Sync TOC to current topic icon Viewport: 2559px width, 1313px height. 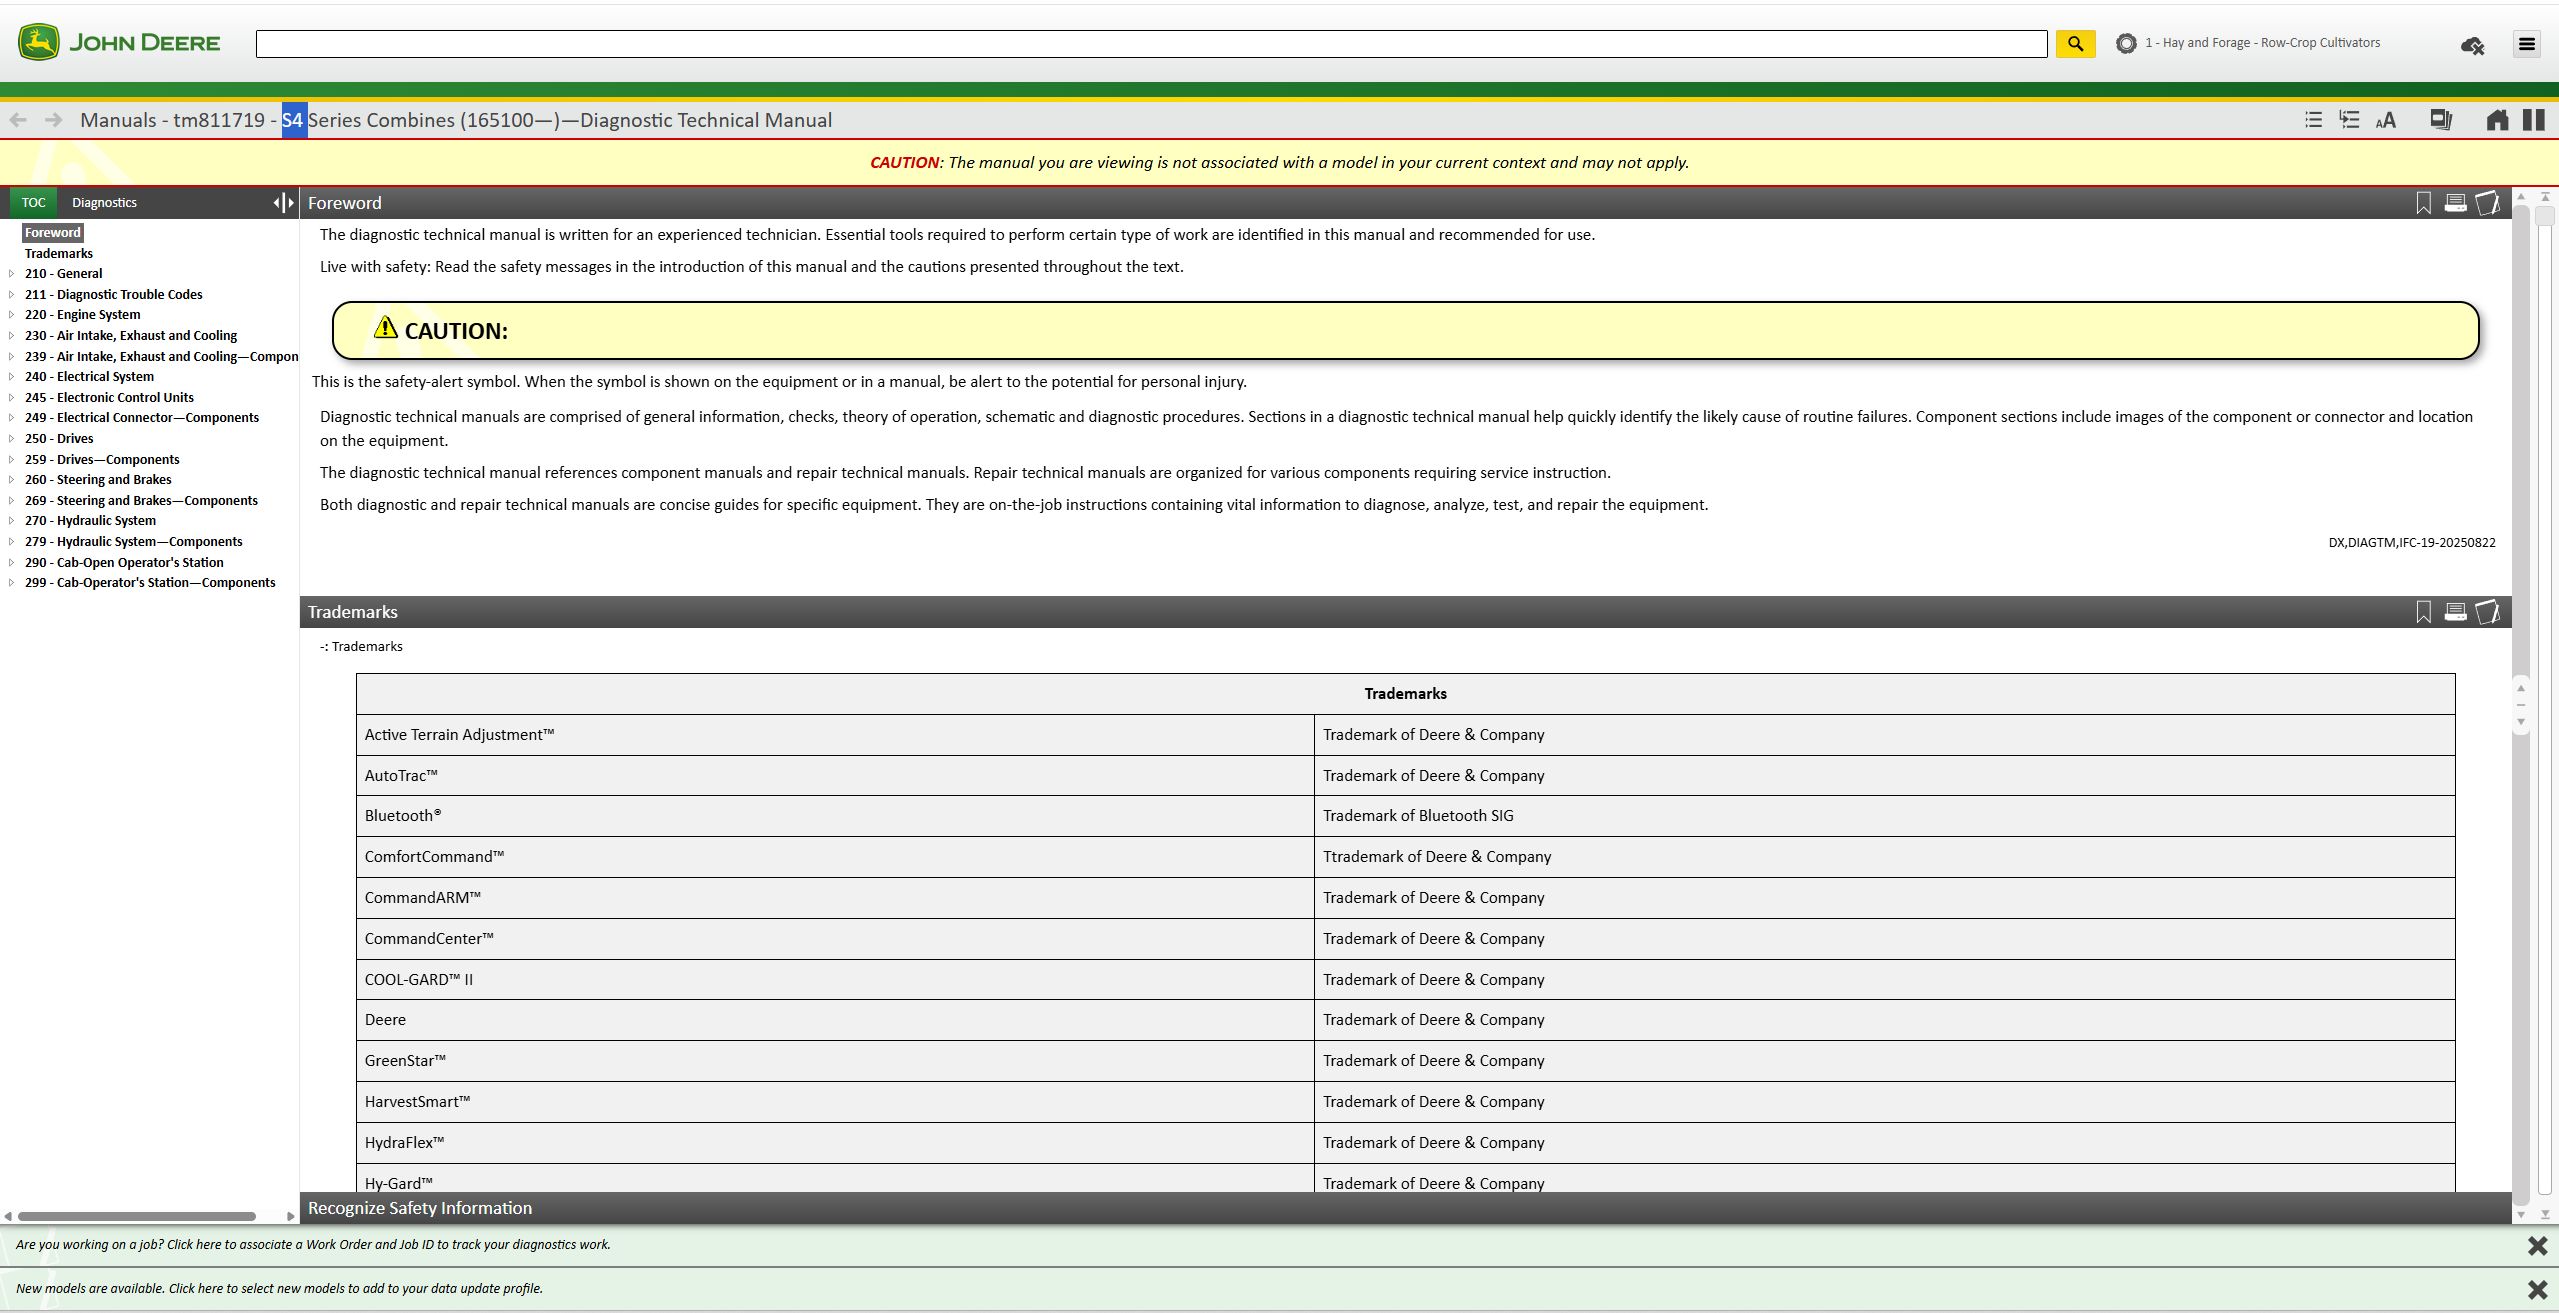(x=2348, y=119)
